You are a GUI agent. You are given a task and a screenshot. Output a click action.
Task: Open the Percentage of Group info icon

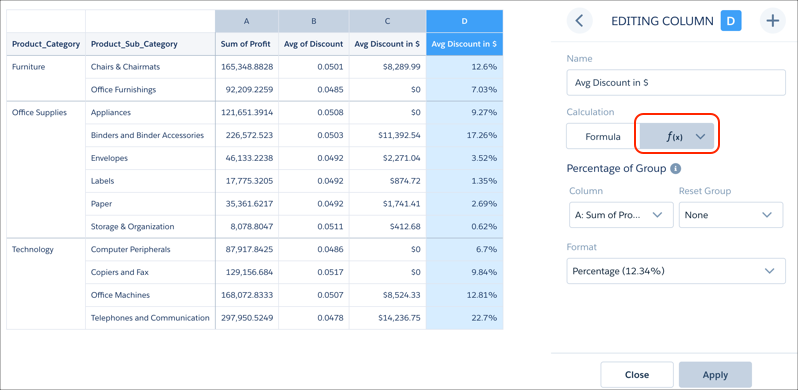click(x=675, y=169)
